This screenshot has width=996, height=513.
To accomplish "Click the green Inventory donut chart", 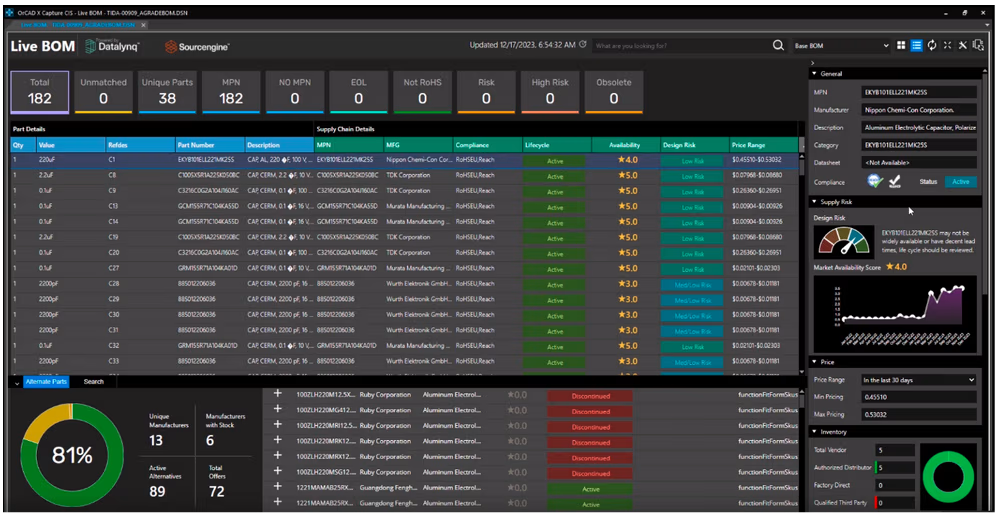I will [948, 477].
